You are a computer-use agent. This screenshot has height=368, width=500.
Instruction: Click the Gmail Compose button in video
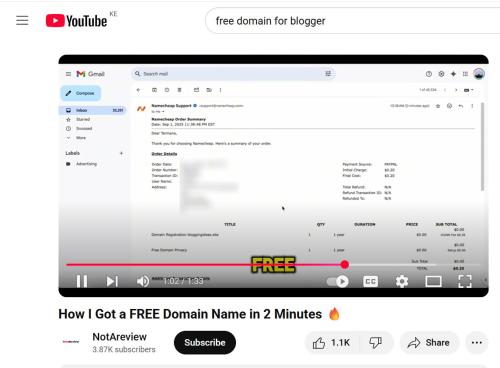pyautogui.click(x=81, y=93)
